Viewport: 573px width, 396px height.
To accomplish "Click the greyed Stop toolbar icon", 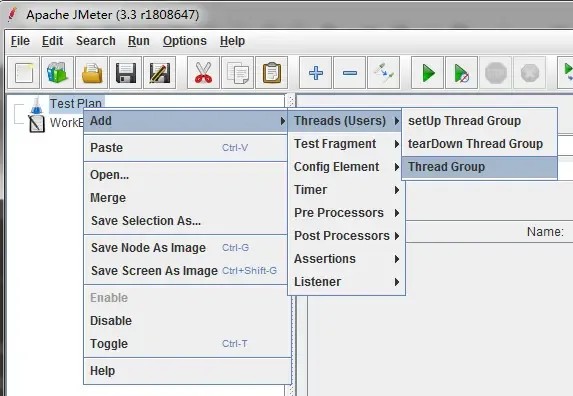I will point(496,73).
